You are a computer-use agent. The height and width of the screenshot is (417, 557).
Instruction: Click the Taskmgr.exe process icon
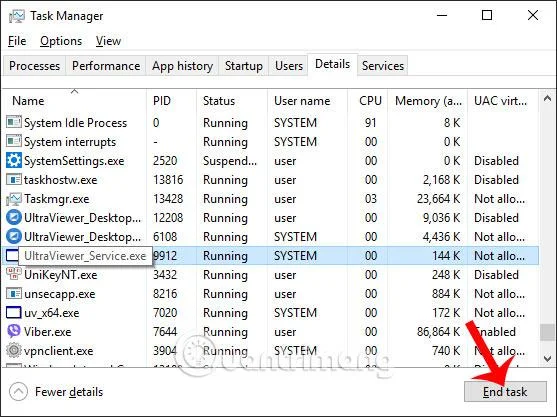pyautogui.click(x=14, y=199)
